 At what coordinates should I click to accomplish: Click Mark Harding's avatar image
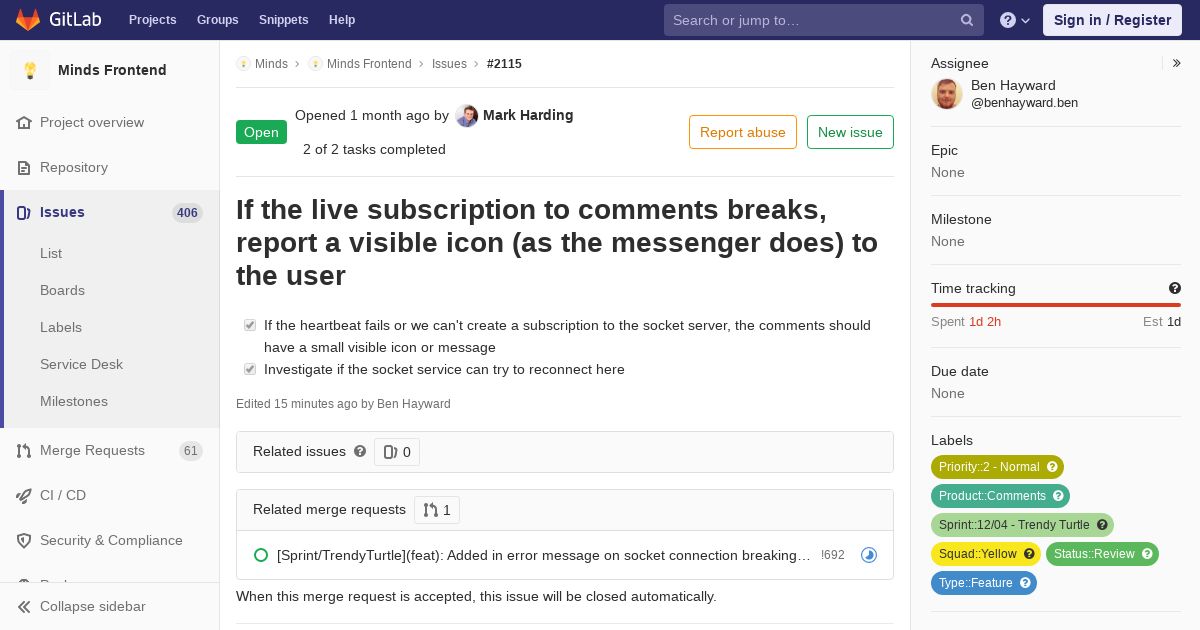pyautogui.click(x=466, y=116)
